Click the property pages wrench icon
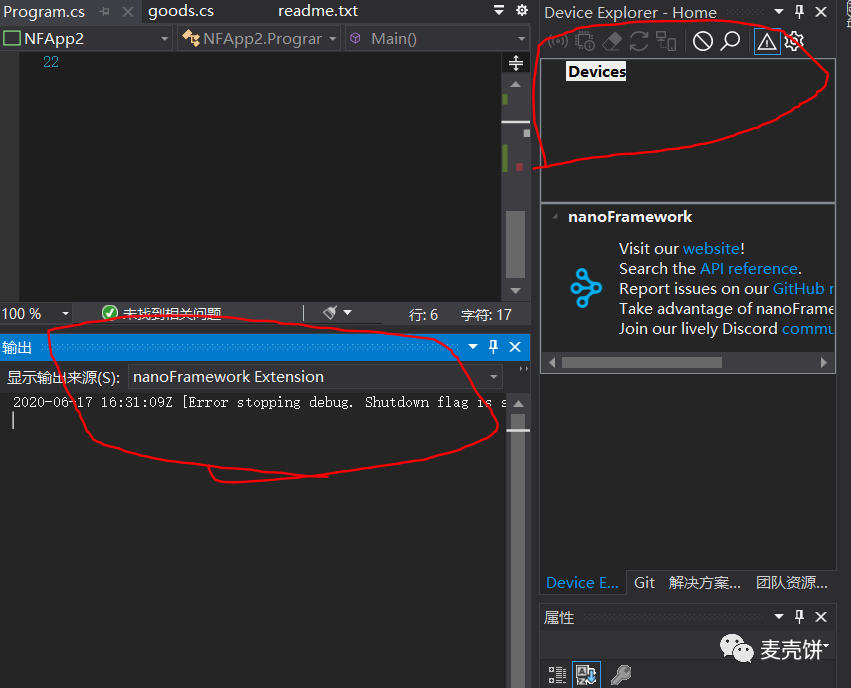 pyautogui.click(x=621, y=675)
